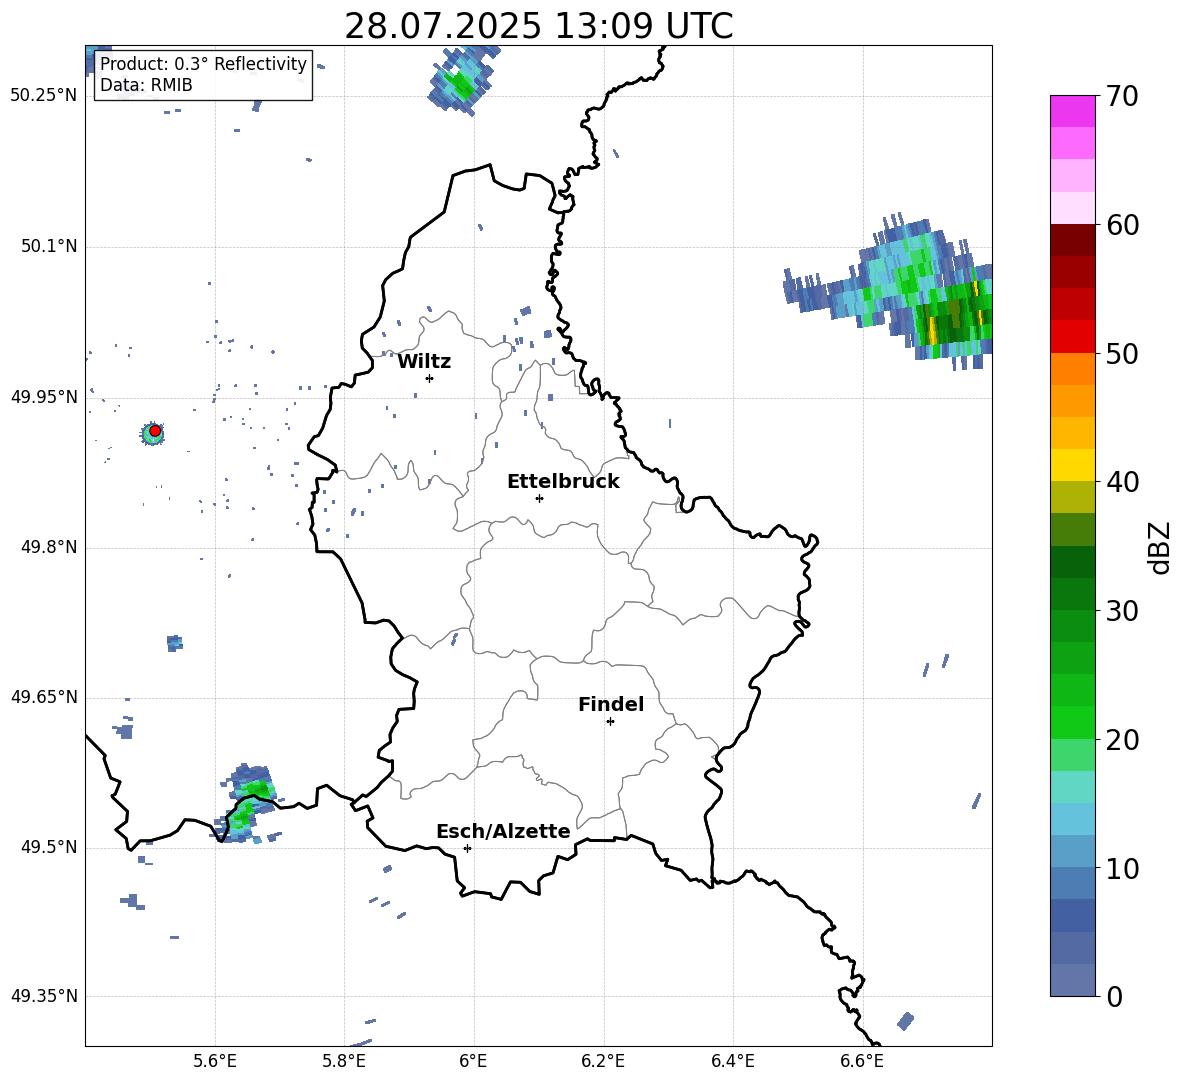
Task: Click the 10 label on the dBZ colorbar
Action: click(1123, 868)
